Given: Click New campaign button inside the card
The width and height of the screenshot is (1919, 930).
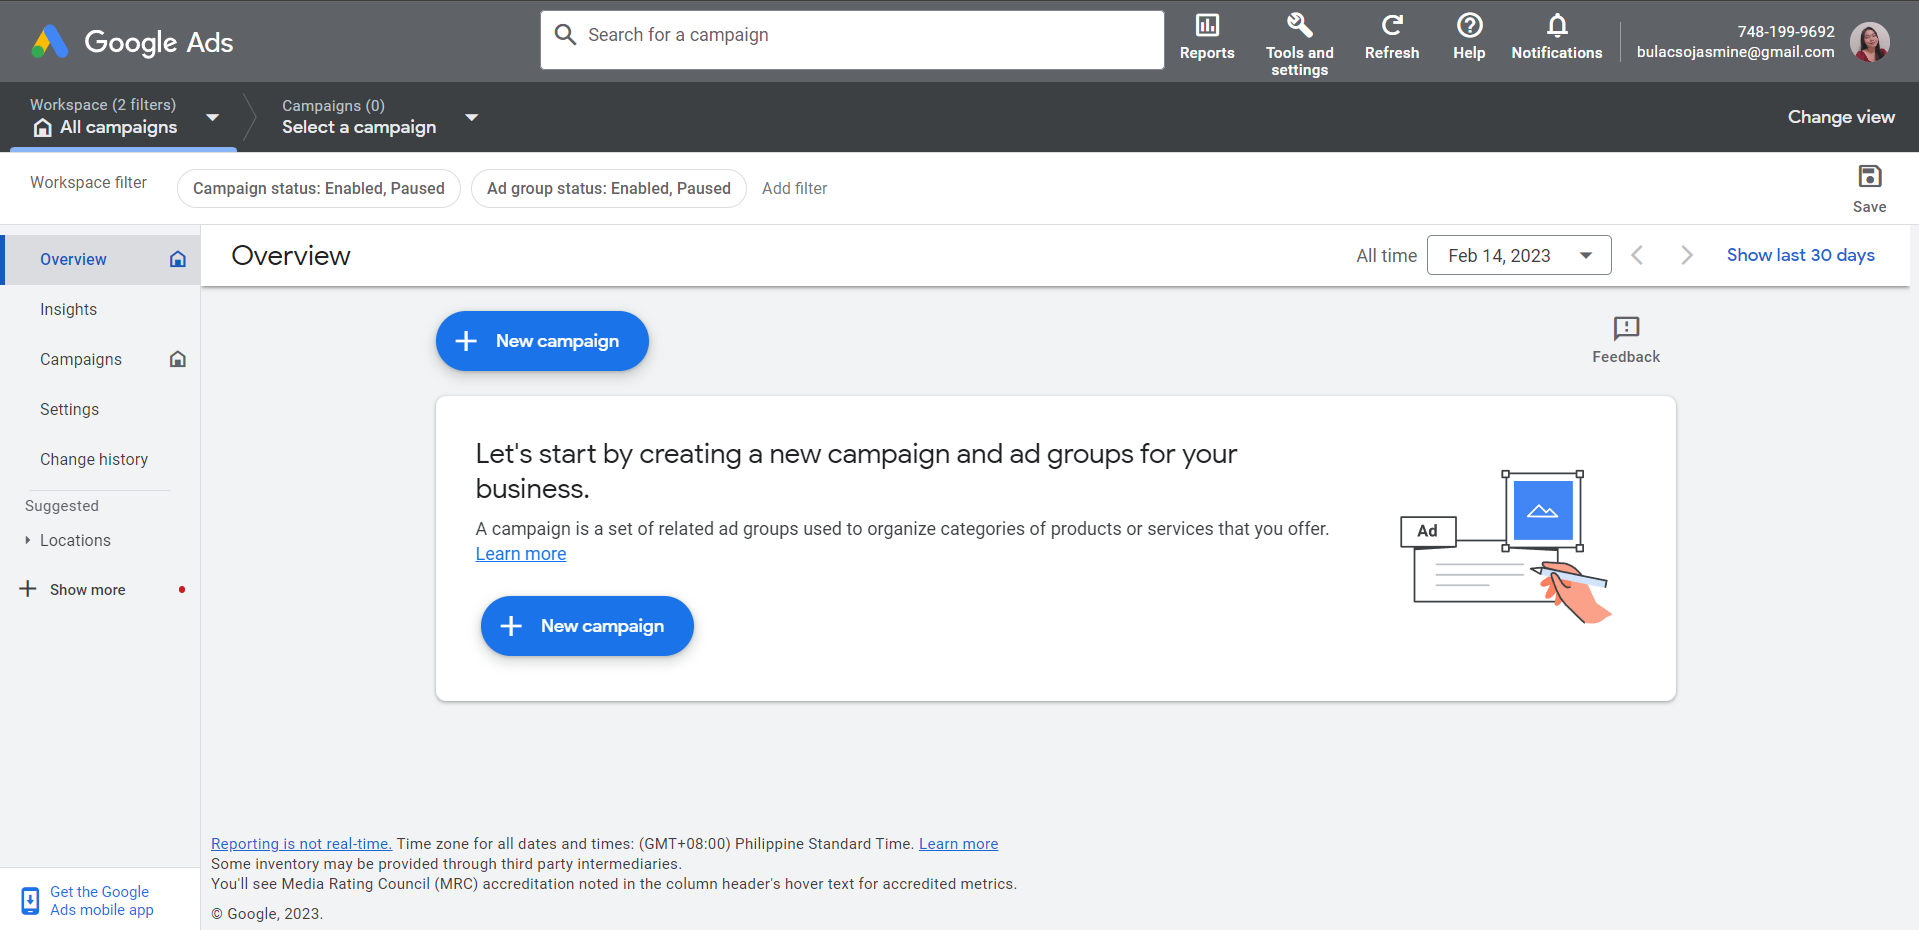Looking at the screenshot, I should pos(587,626).
